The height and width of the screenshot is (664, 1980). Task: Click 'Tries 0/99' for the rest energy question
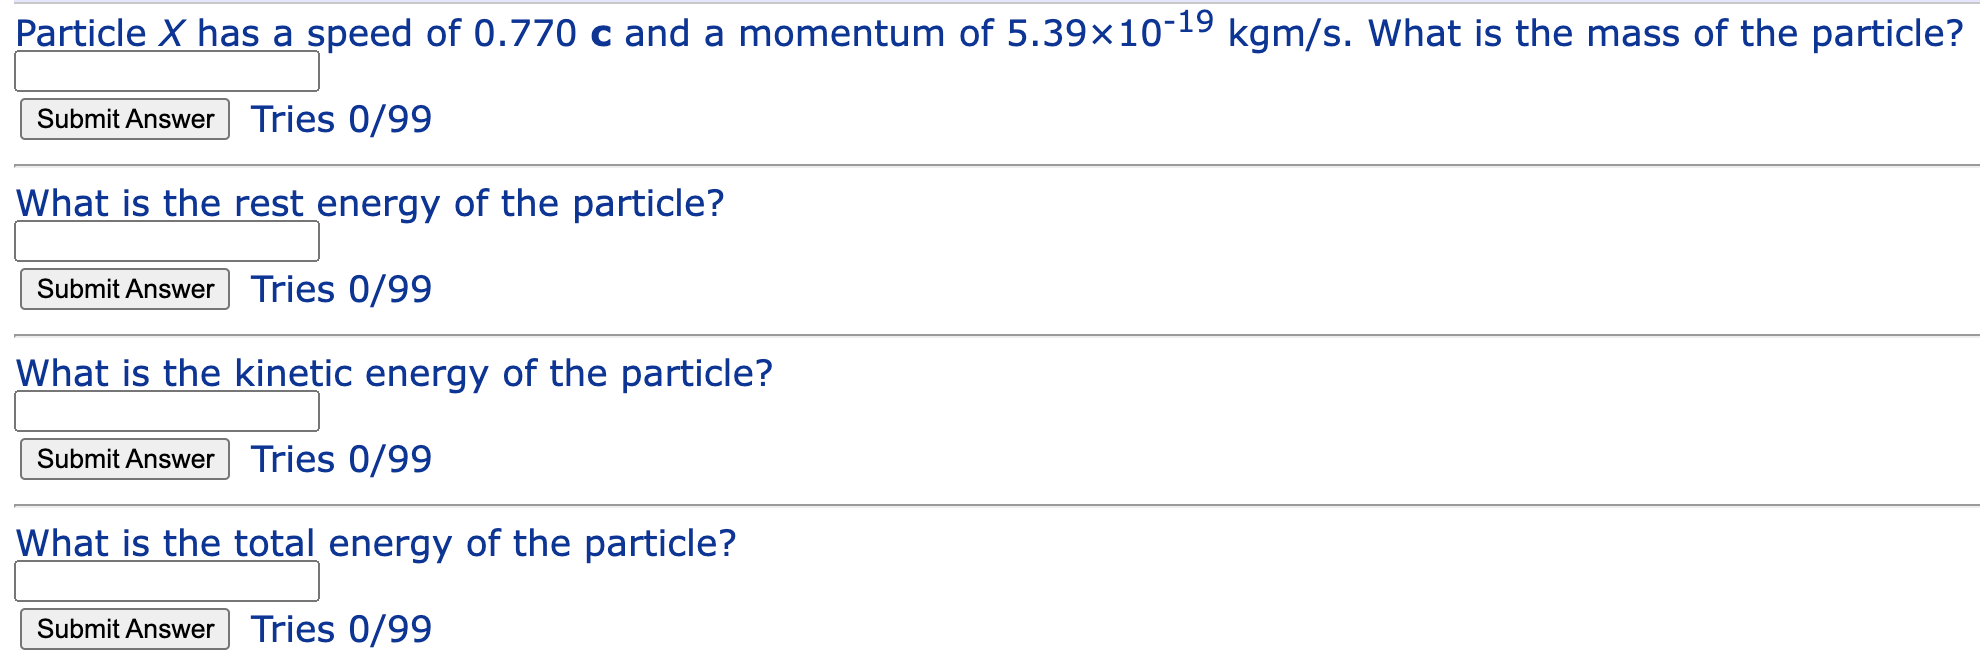coord(340,289)
